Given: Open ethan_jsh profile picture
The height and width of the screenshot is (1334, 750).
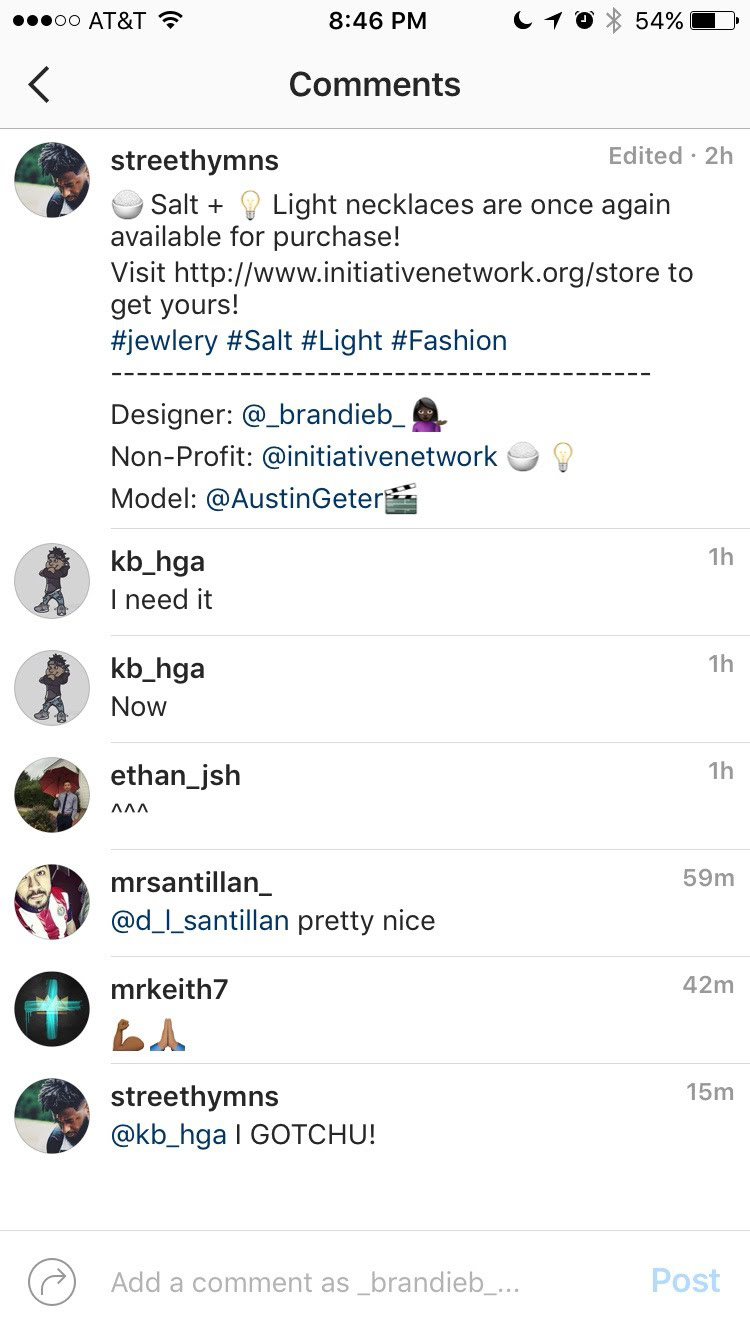Looking at the screenshot, I should [52, 795].
